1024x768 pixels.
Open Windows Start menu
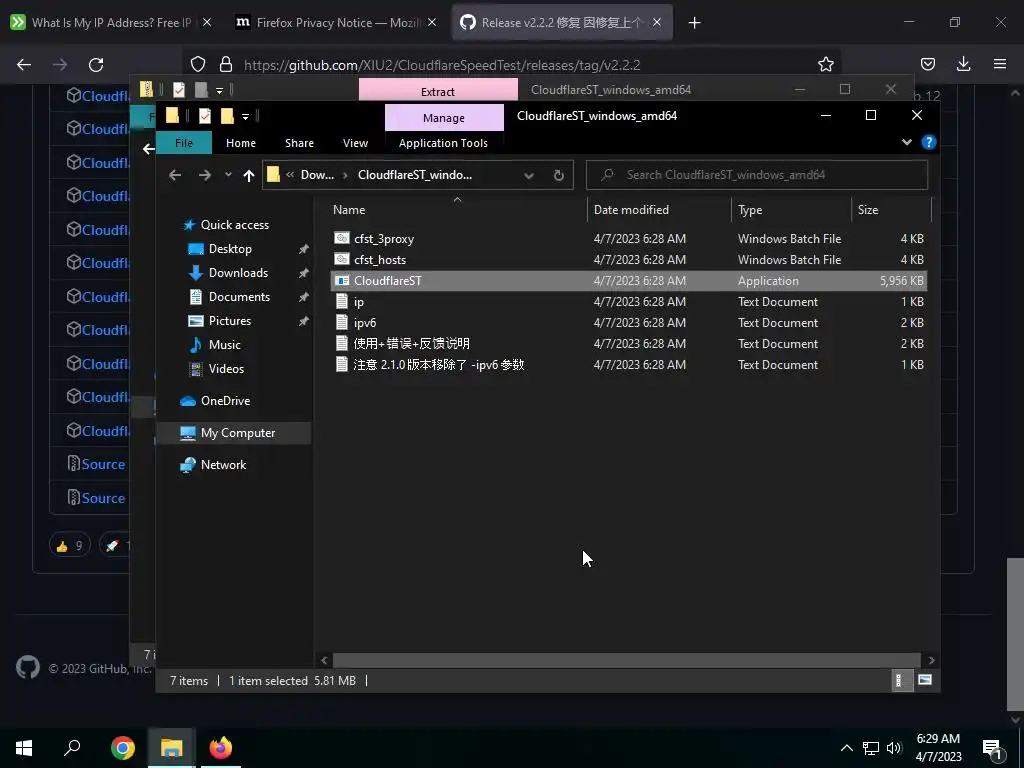(24, 748)
